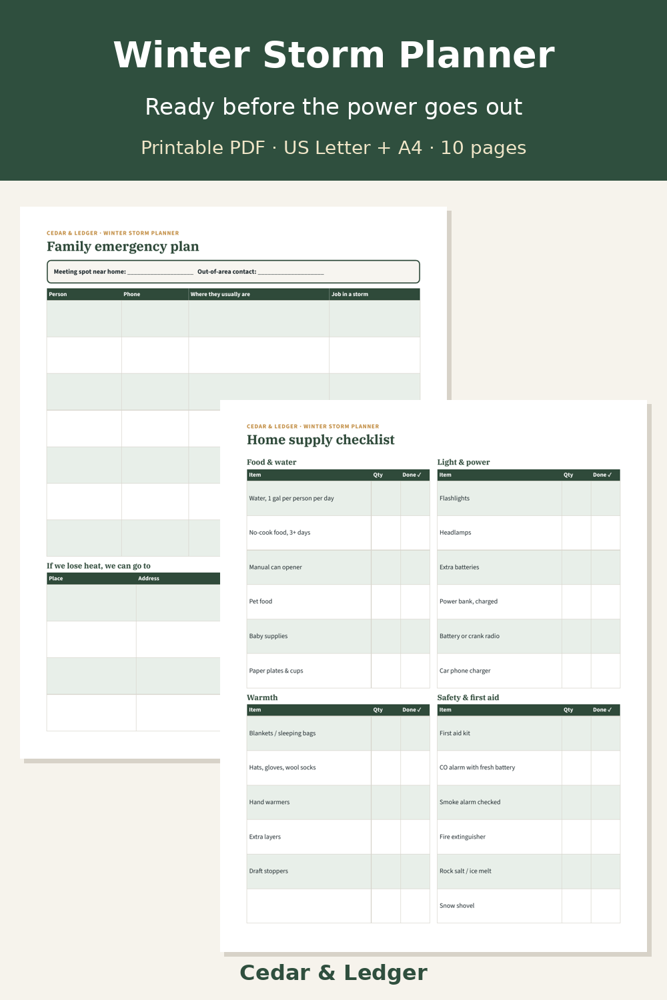Click the 'Flashlights' item
The image size is (667, 1000).
tap(454, 499)
